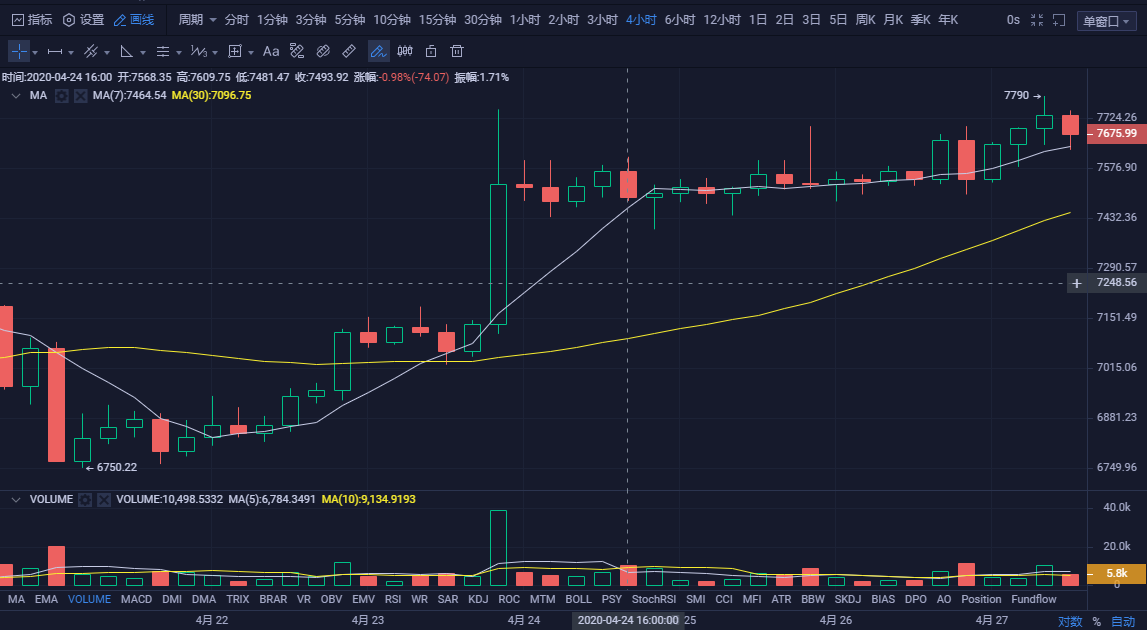The width and height of the screenshot is (1147, 630).
Task: Toggle the continuous drawing pen icon
Action: coord(378,51)
